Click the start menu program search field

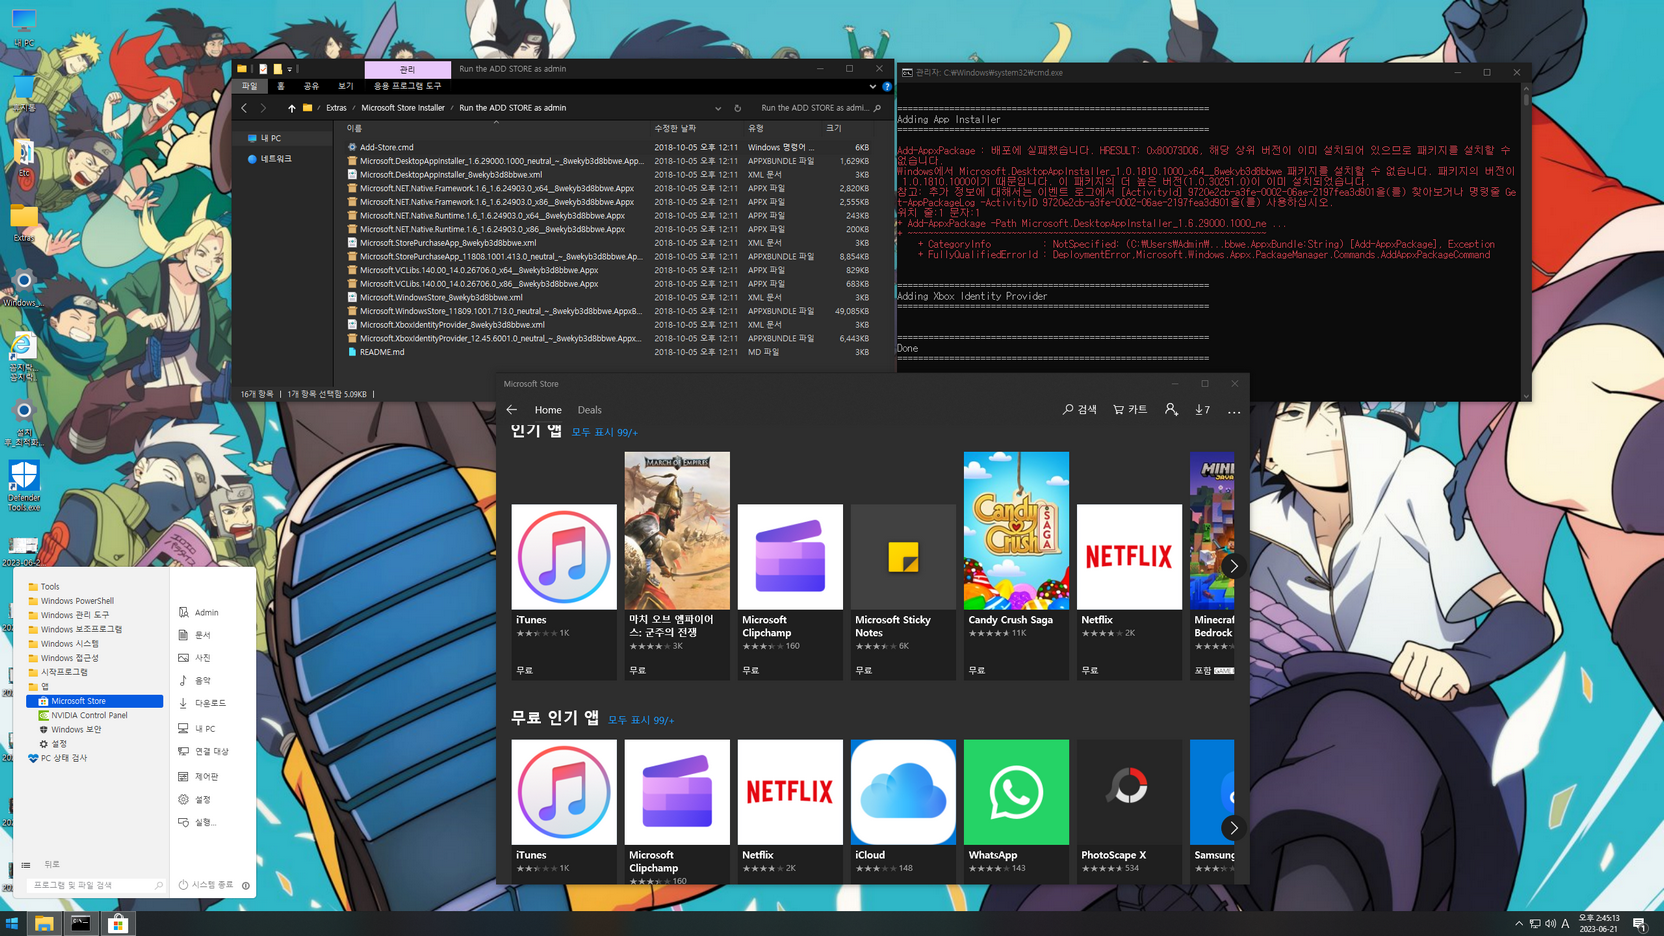pos(95,885)
